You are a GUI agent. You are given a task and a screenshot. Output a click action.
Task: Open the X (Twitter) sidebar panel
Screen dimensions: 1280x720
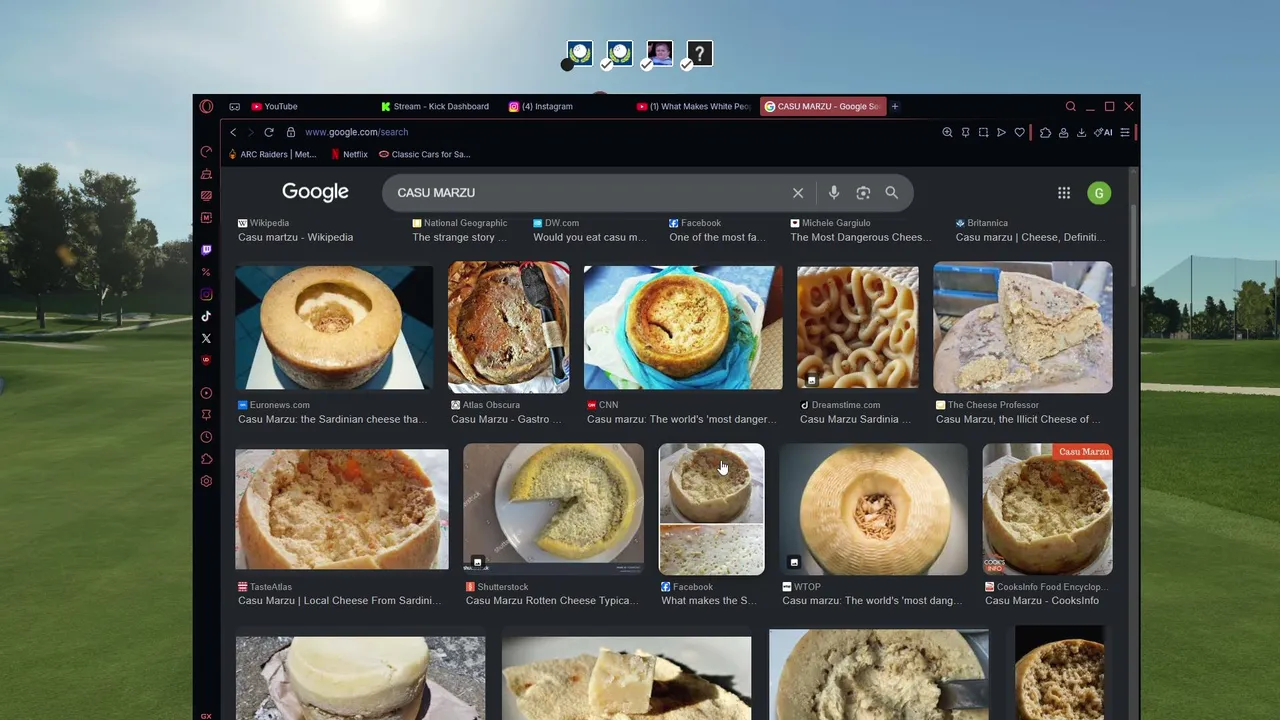[x=206, y=338]
